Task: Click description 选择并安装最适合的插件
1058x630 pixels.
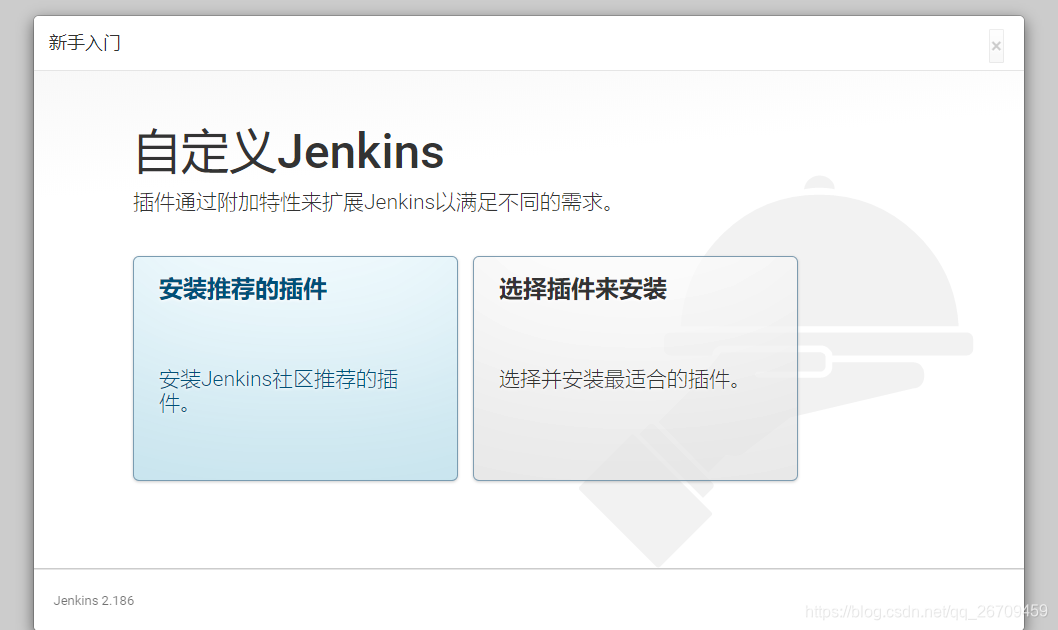Action: click(x=620, y=379)
